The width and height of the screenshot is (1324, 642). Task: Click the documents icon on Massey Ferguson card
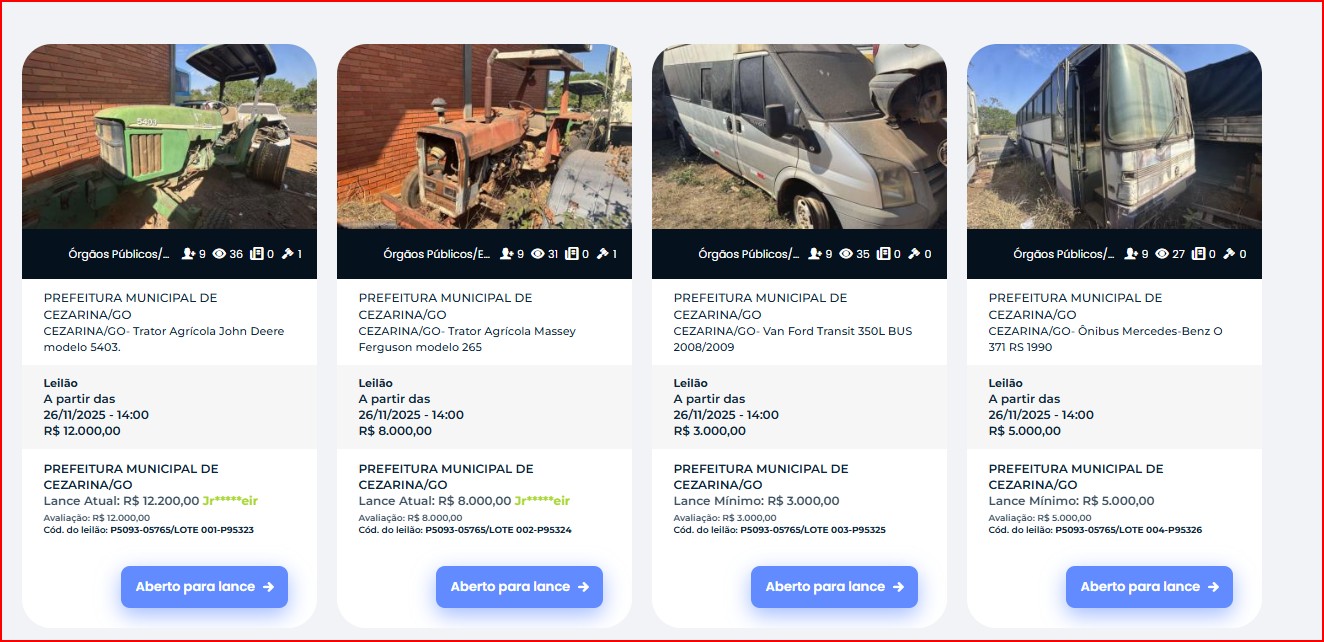click(x=571, y=254)
